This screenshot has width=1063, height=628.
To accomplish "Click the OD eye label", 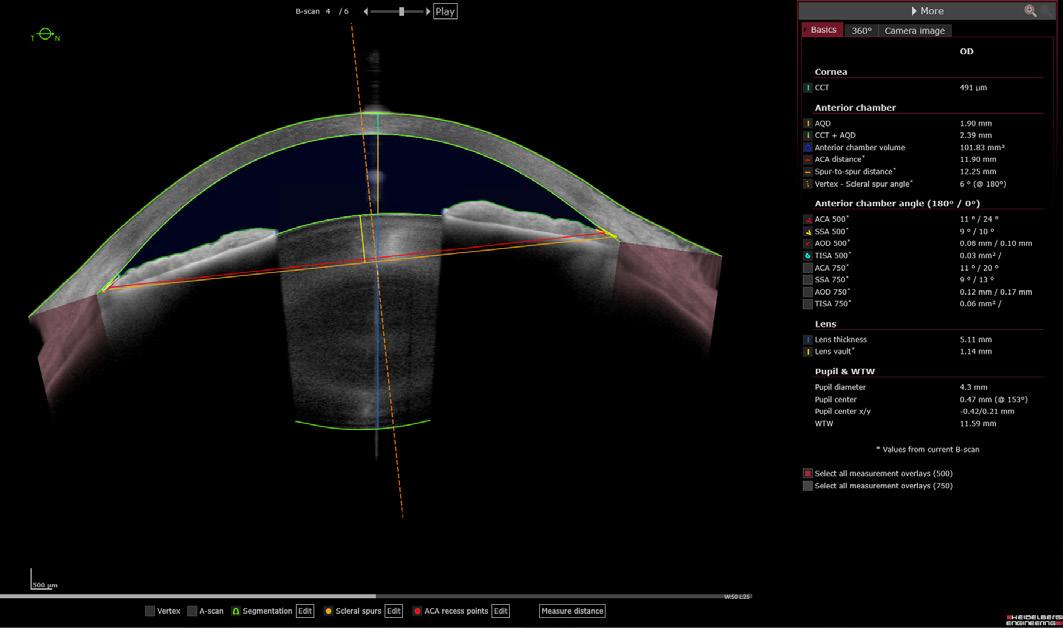I will [x=966, y=52].
